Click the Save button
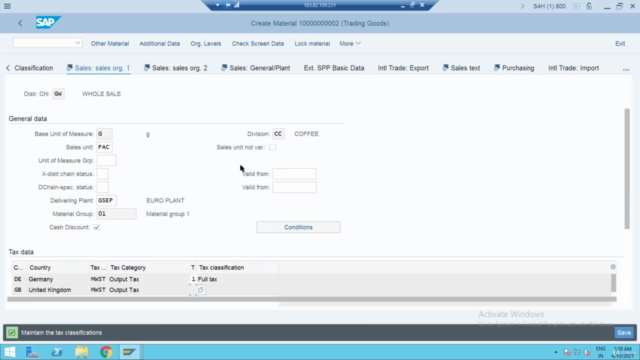This screenshot has width=640, height=360. [624, 333]
